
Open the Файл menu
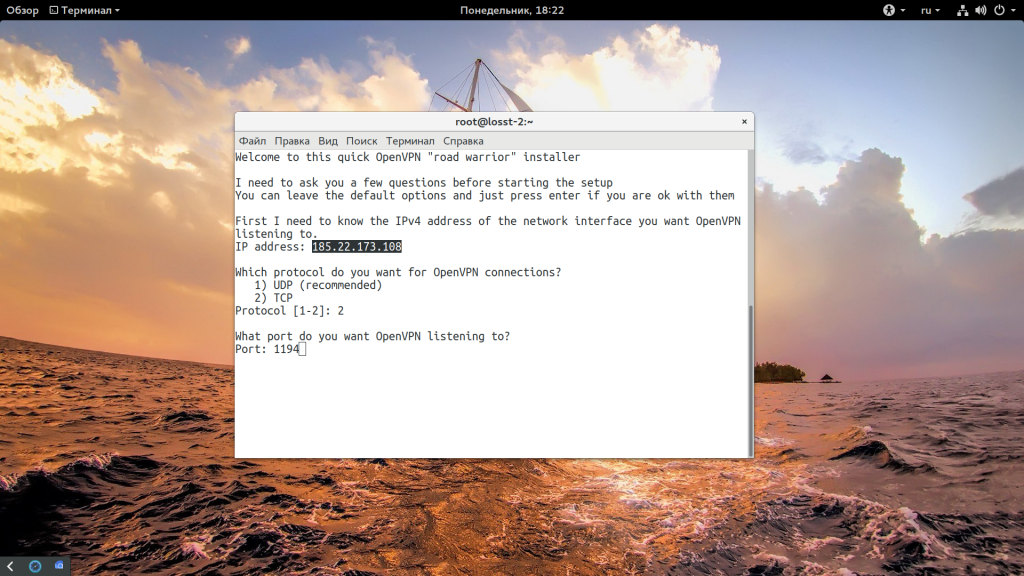(252, 141)
